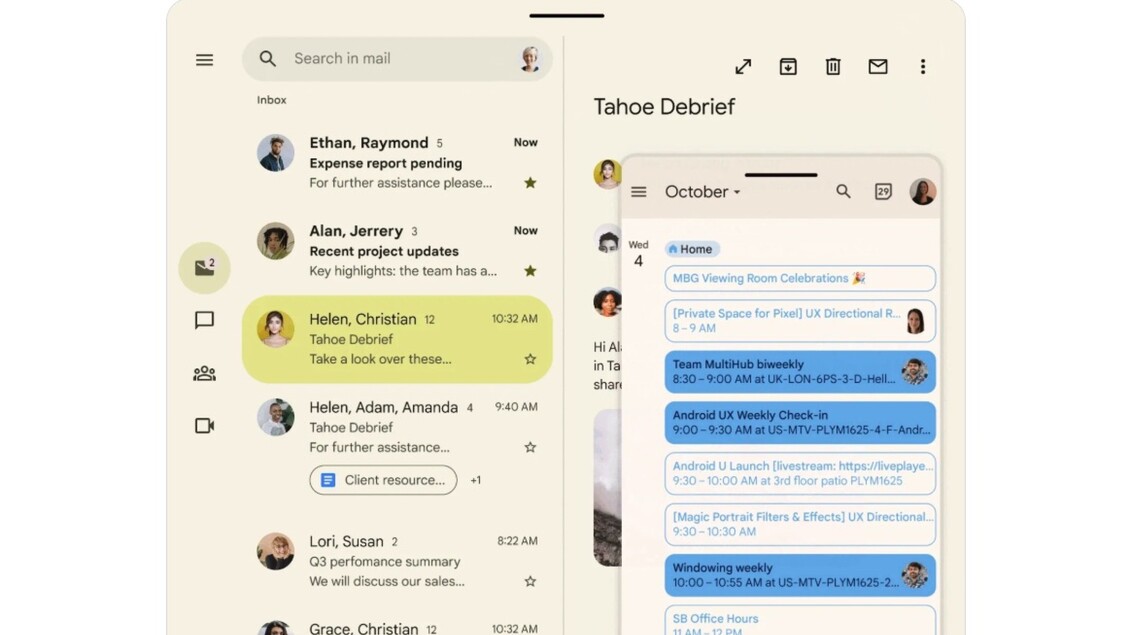Unstar the Ethan, Raymond email
The image size is (1129, 635).
[x=531, y=183]
